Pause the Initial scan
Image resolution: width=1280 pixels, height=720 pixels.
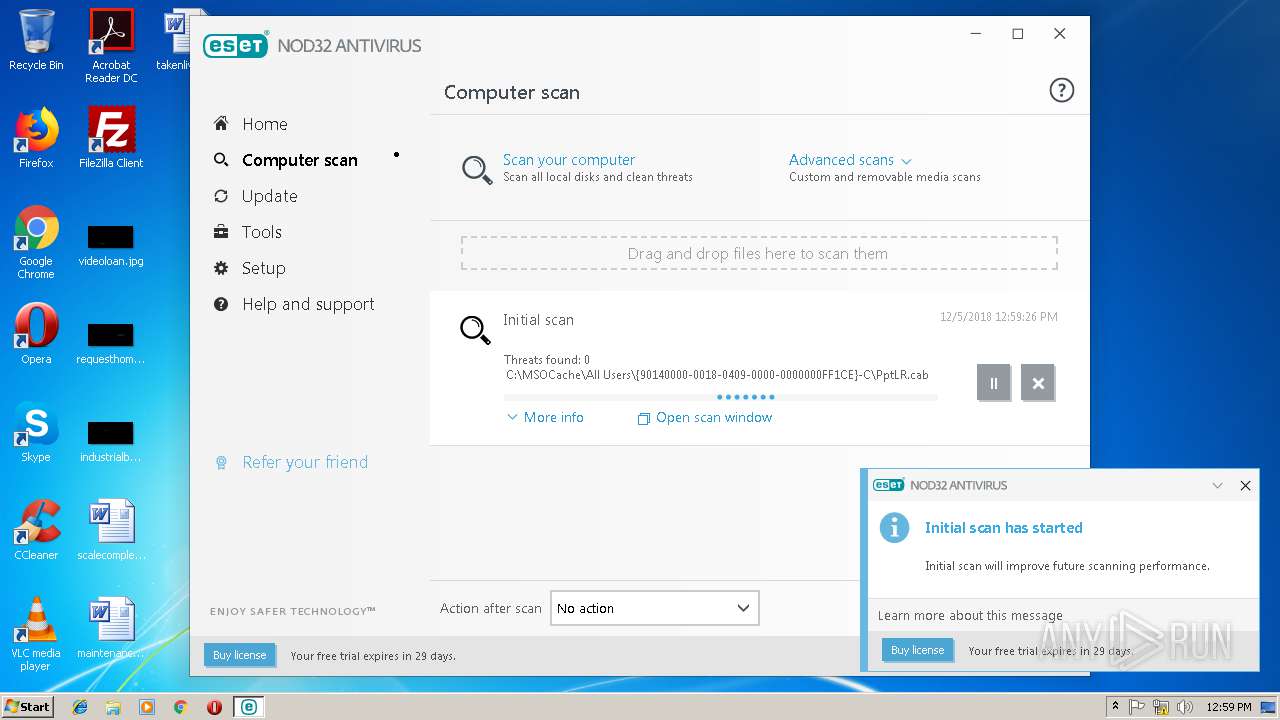point(993,382)
